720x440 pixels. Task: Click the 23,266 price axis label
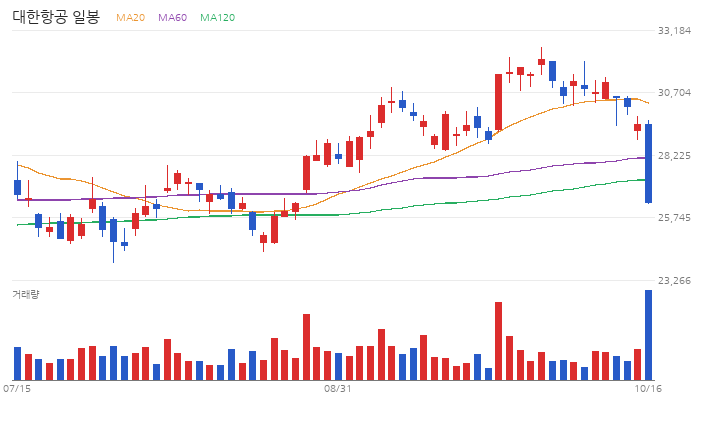click(674, 281)
